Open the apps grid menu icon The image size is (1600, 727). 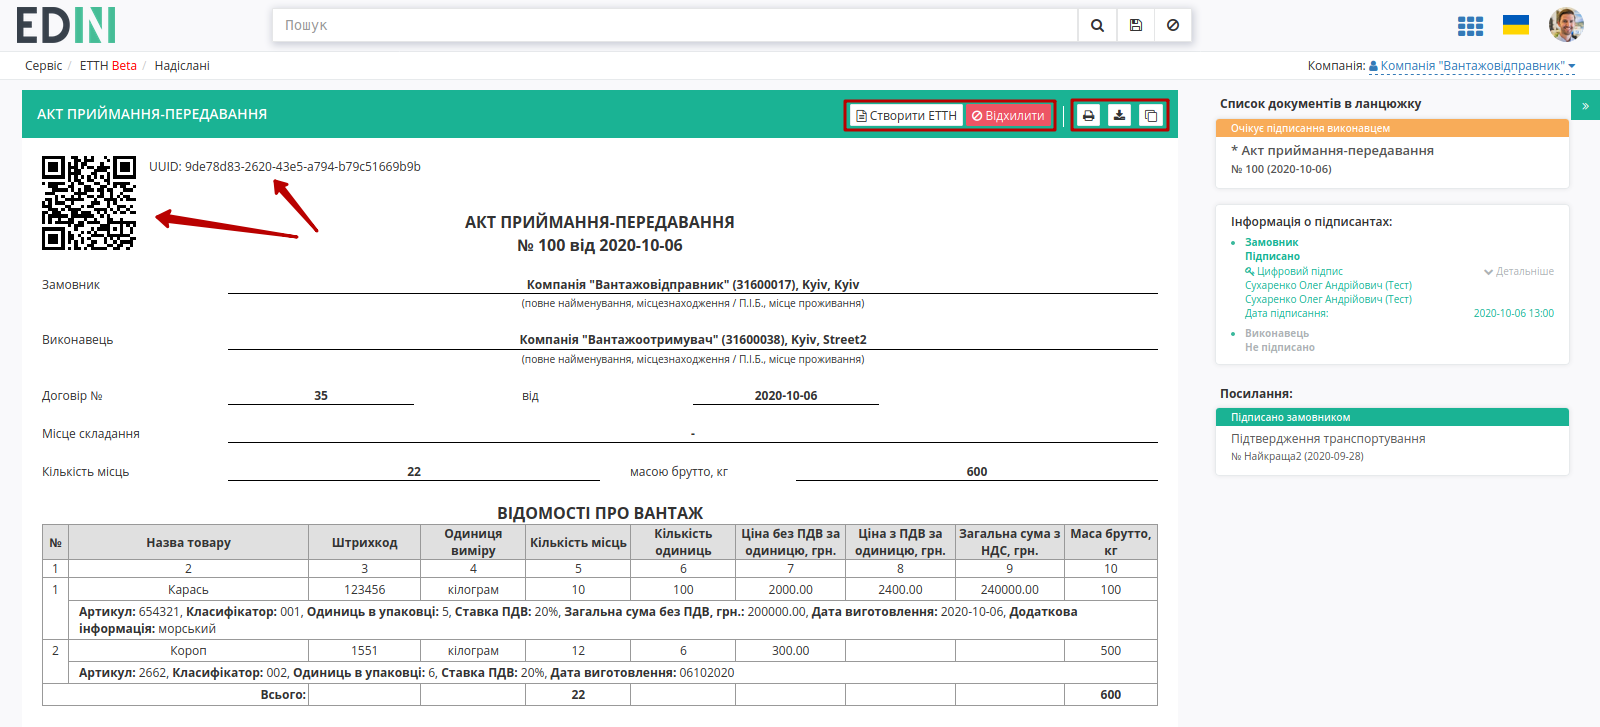1470,26
